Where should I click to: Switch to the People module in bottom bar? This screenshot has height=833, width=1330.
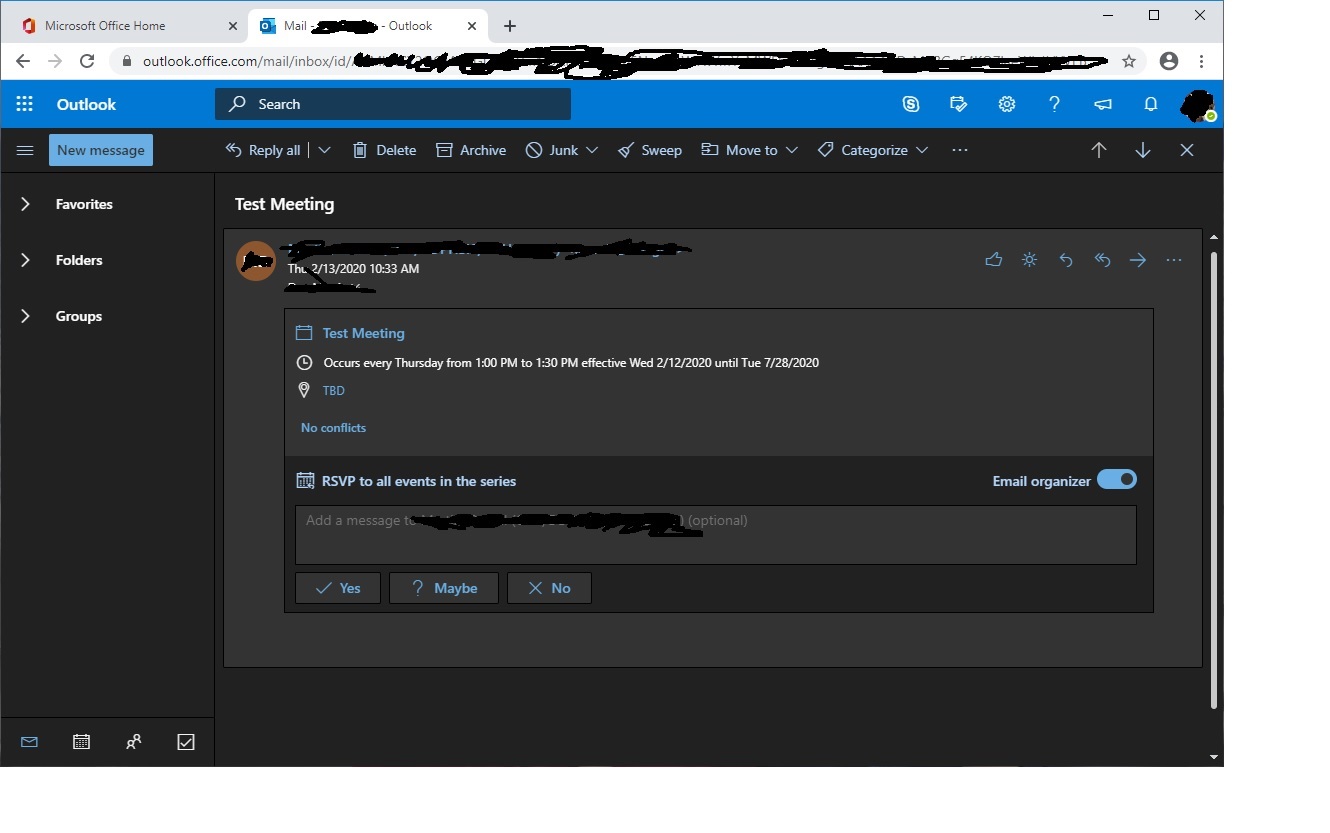coord(133,742)
